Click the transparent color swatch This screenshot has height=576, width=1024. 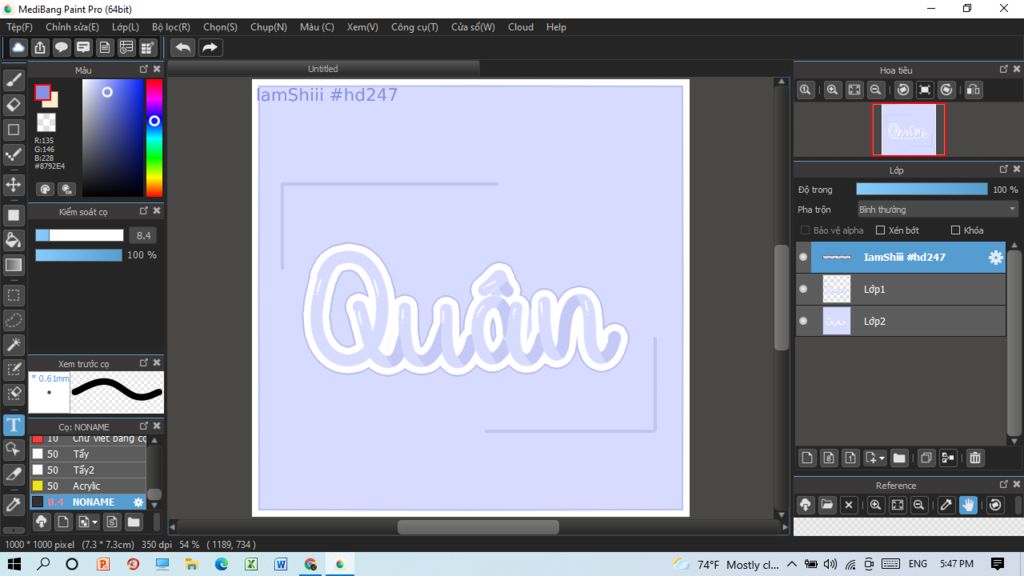[x=46, y=122]
